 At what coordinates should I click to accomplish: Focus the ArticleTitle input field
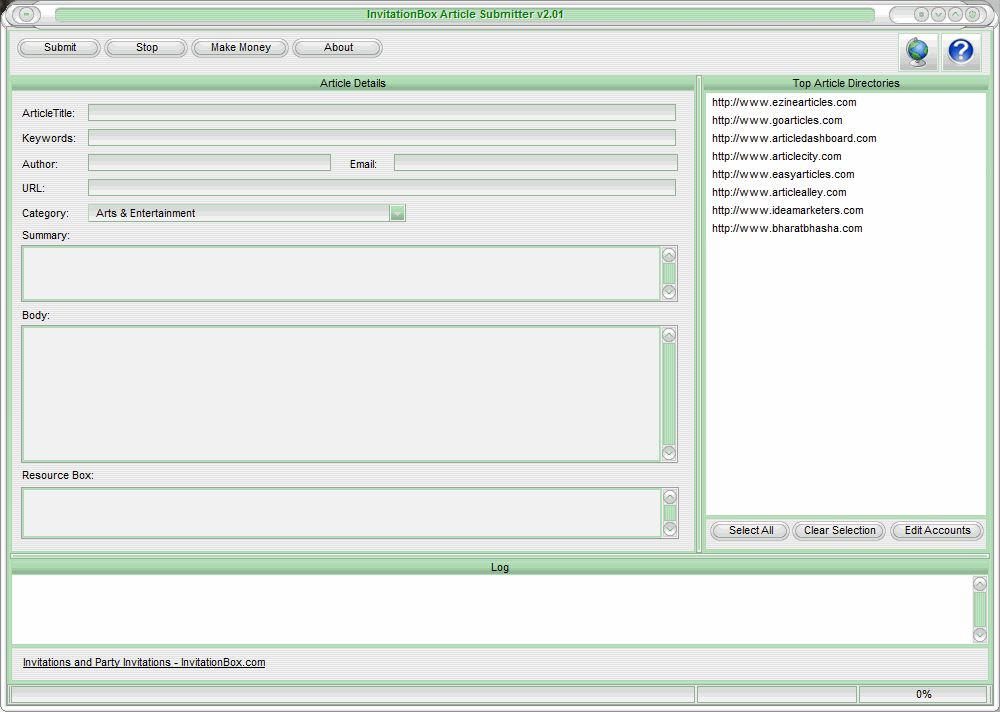[x=381, y=113]
